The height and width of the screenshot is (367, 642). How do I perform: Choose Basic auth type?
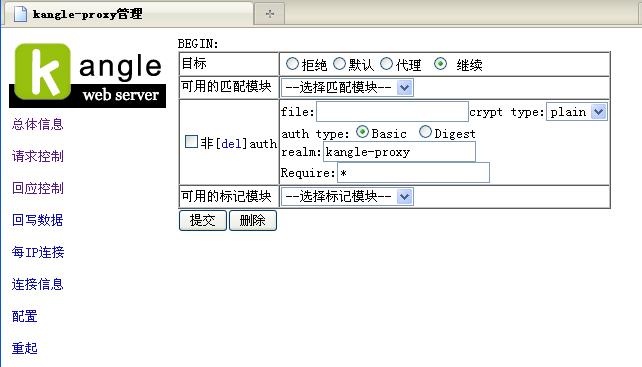pyautogui.click(x=362, y=132)
